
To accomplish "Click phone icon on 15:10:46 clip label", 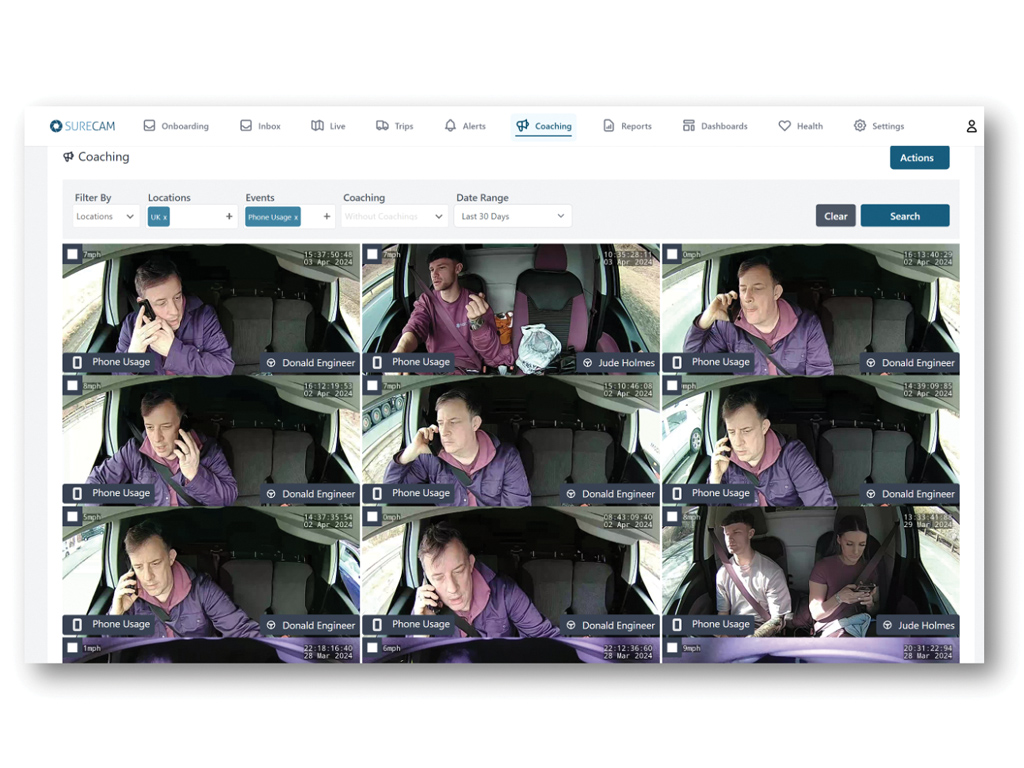I will pos(377,494).
